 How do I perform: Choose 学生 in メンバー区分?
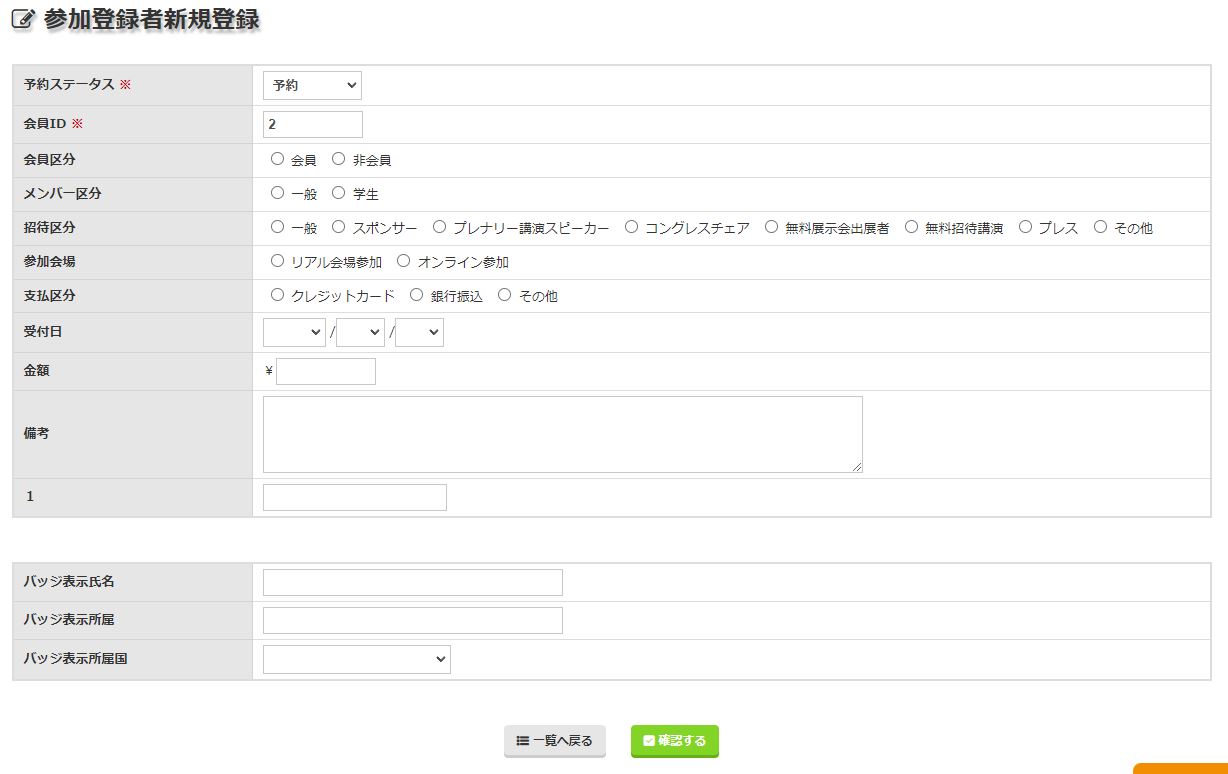point(338,193)
